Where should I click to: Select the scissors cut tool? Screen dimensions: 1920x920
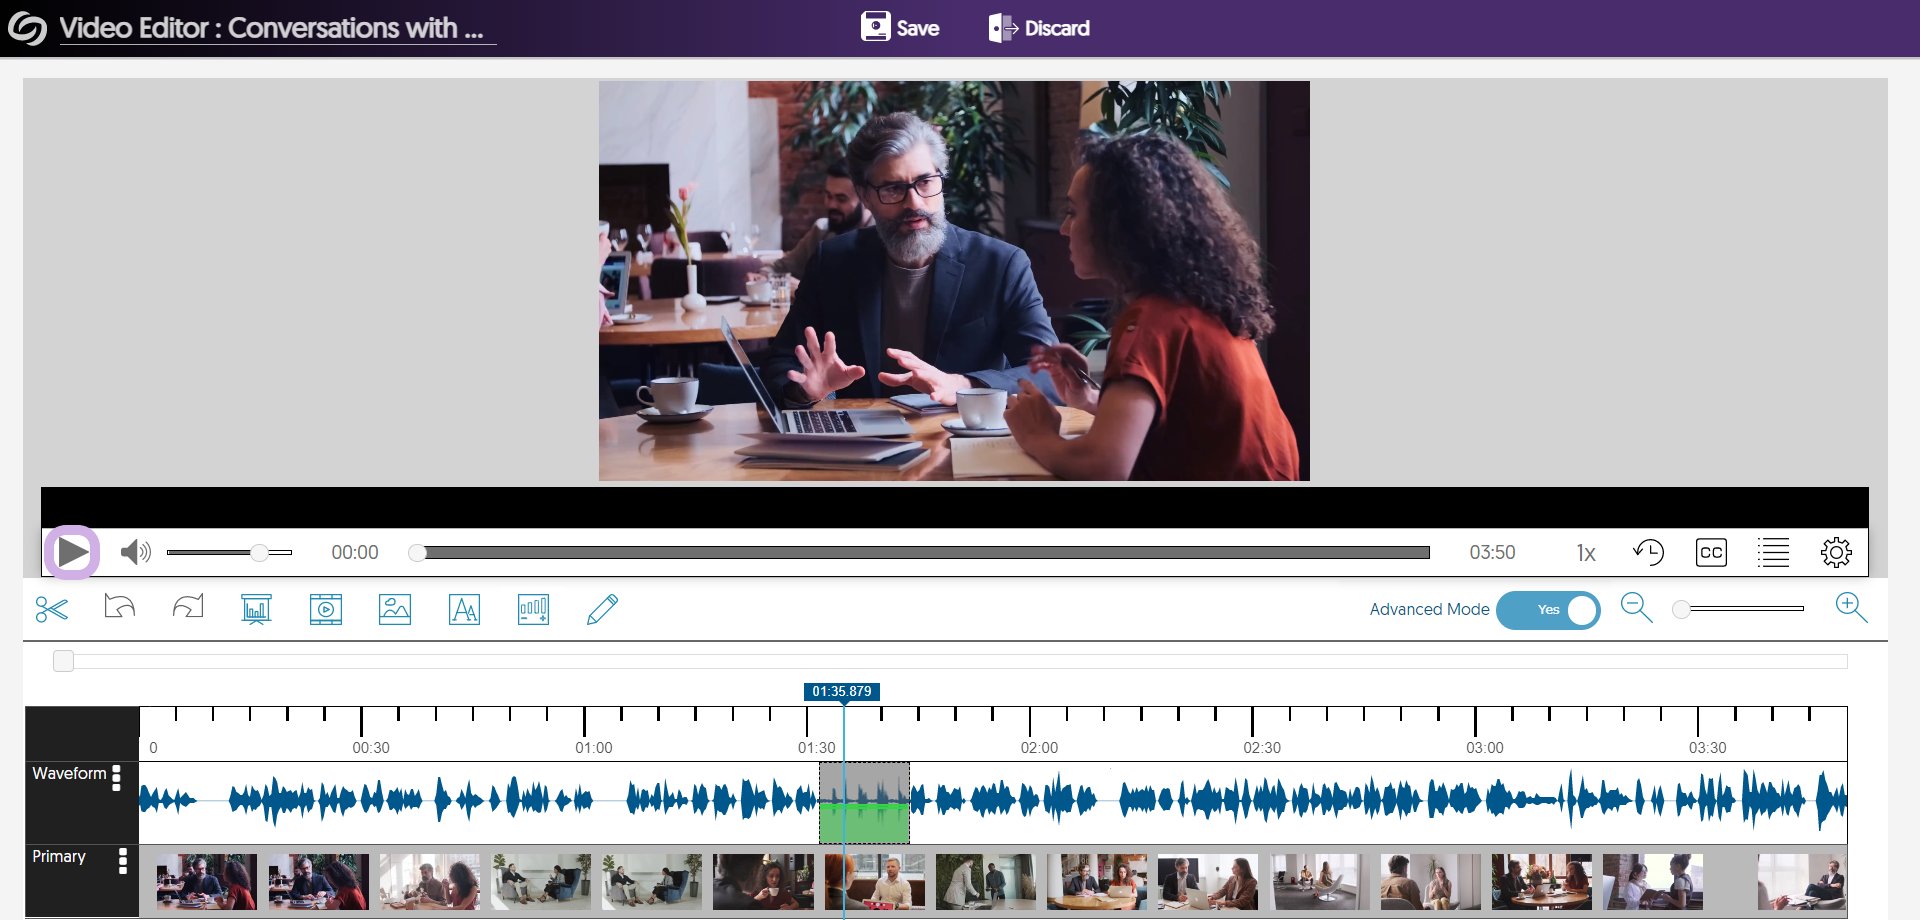click(x=52, y=609)
